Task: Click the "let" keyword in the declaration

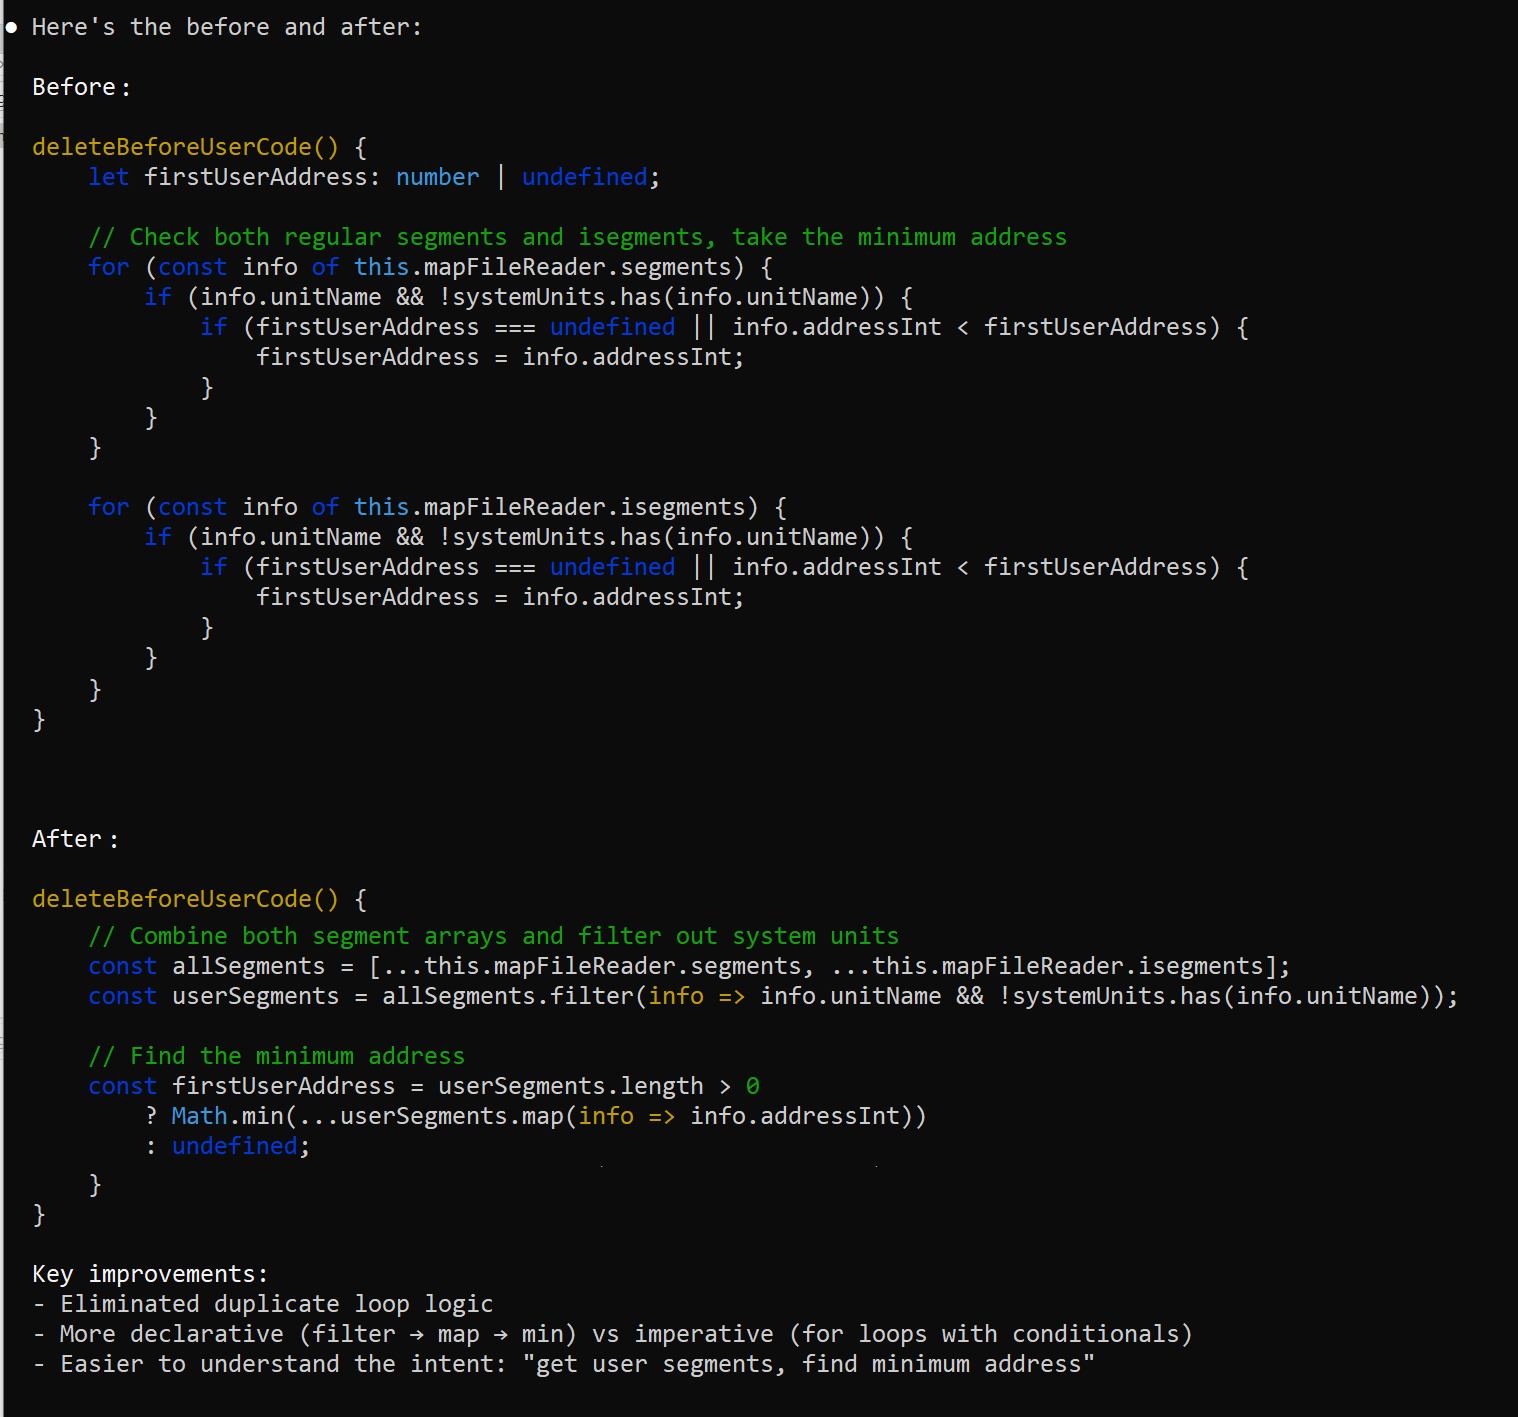Action: point(108,178)
